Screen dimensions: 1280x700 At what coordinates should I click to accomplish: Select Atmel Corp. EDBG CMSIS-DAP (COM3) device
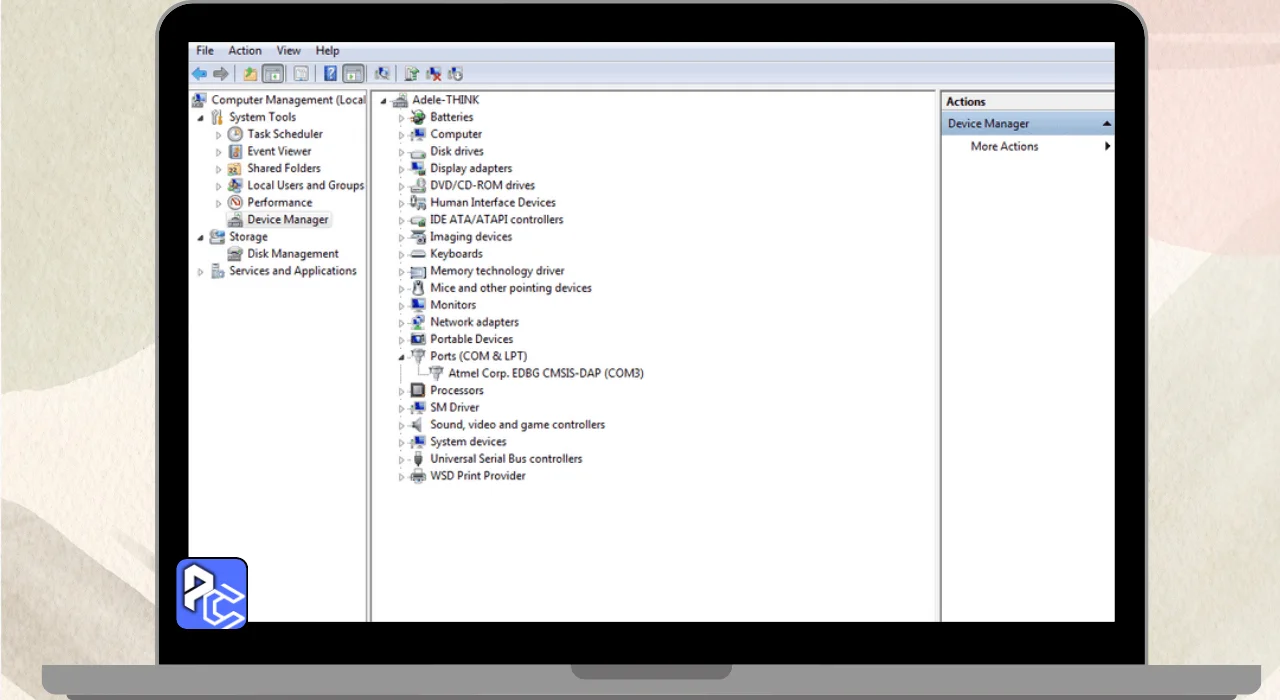545,374
